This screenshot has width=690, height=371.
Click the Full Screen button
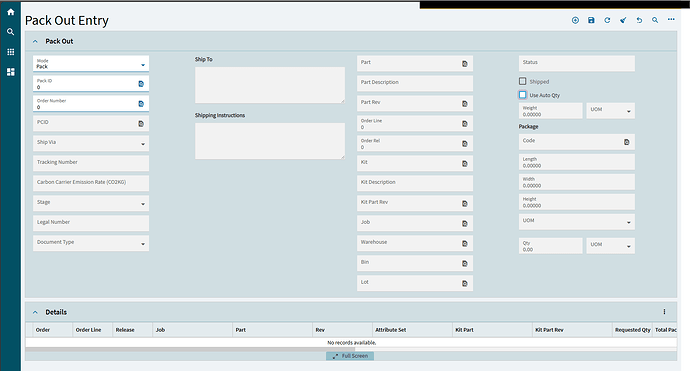tap(350, 356)
